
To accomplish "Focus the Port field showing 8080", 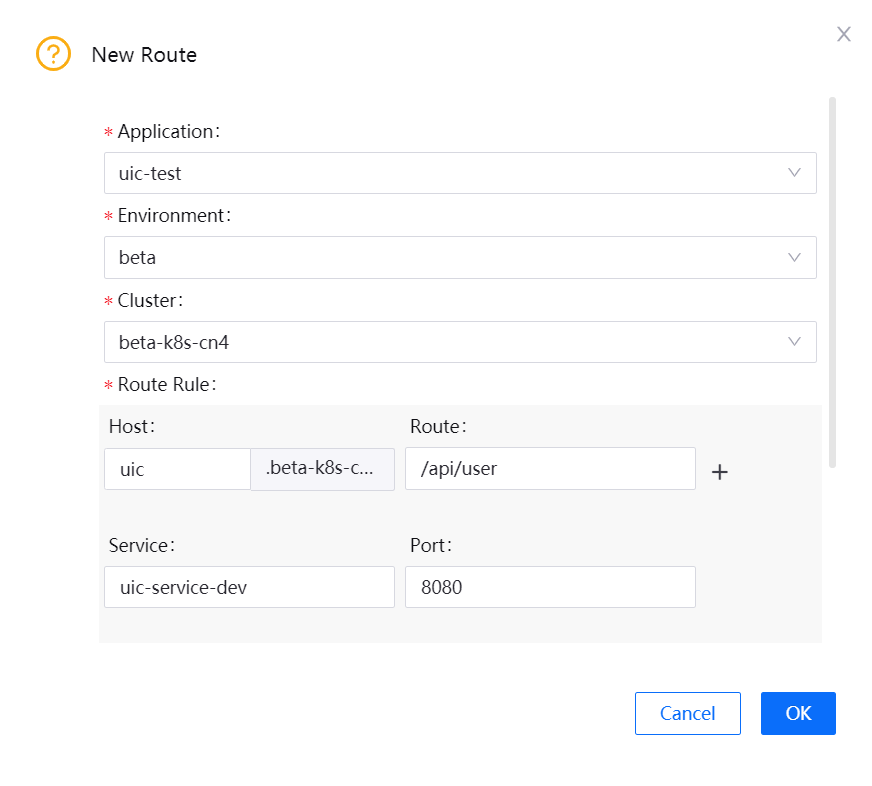I will click(549, 587).
